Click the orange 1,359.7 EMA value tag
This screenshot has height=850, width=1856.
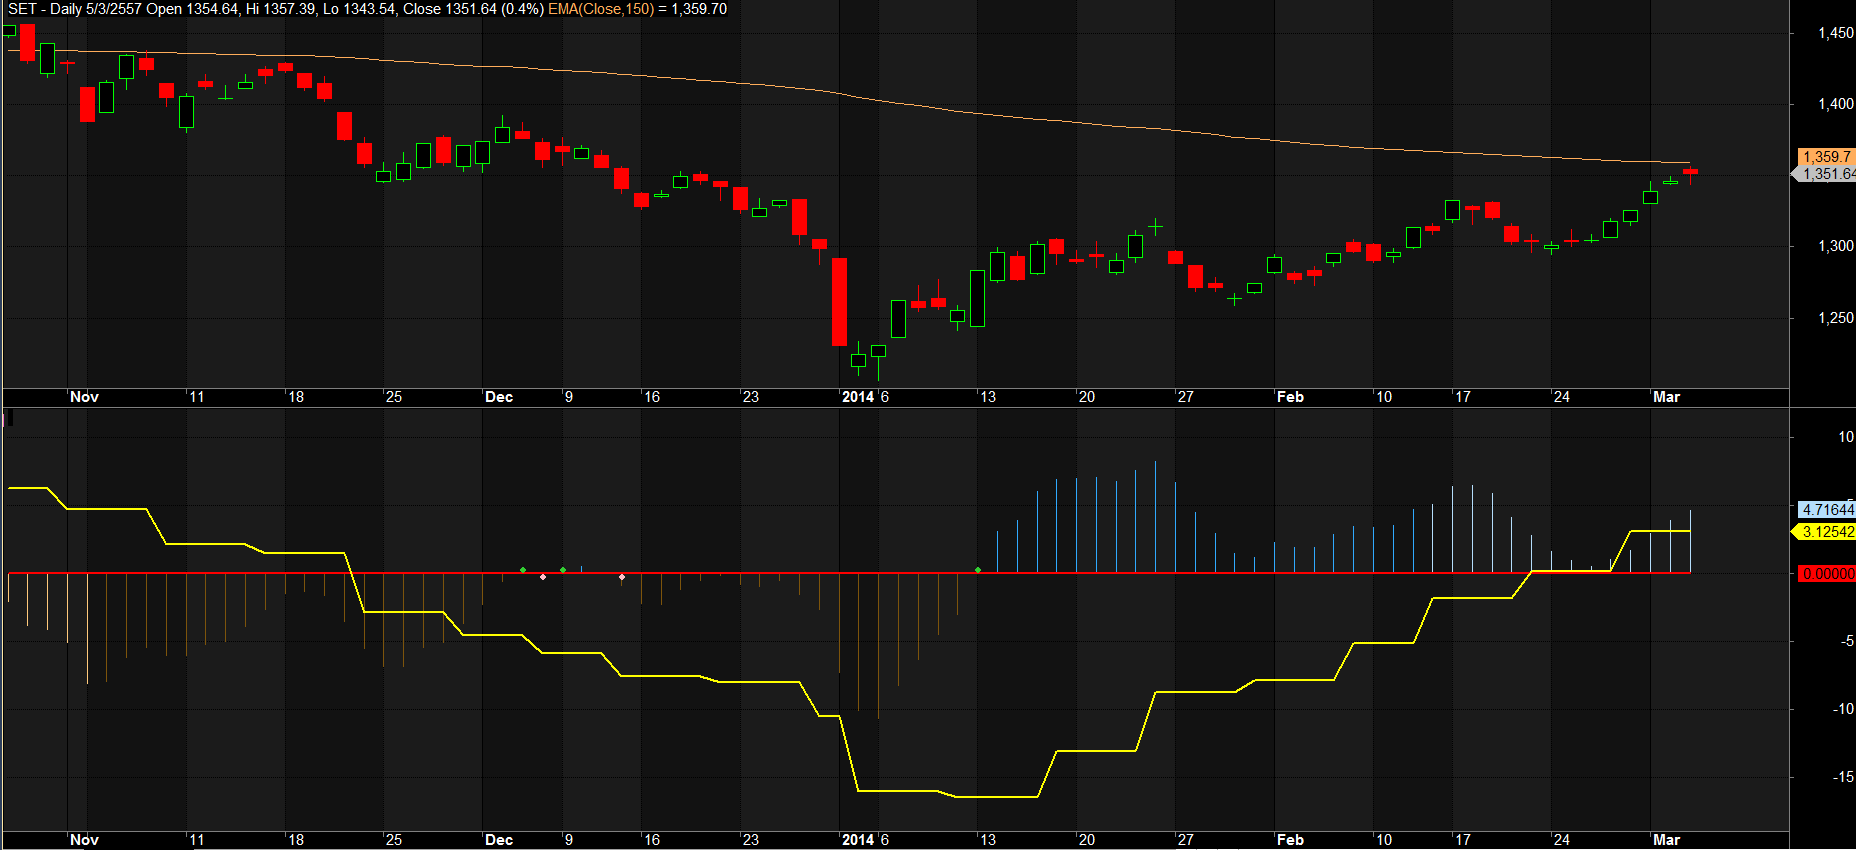pos(1827,157)
